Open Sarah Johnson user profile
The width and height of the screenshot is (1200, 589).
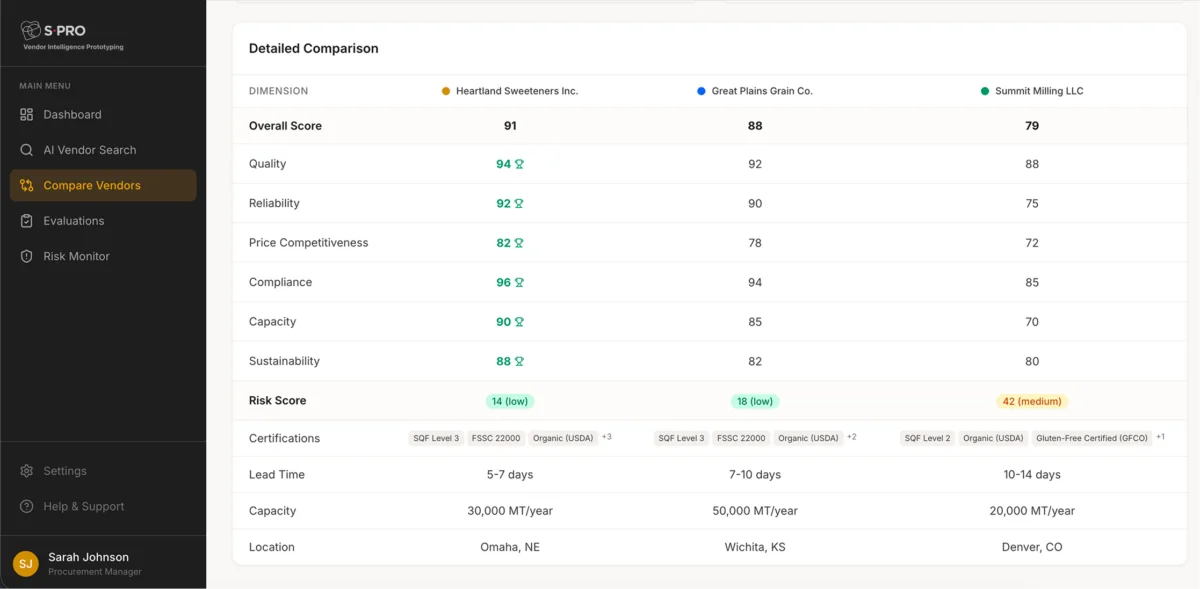pyautogui.click(x=88, y=564)
